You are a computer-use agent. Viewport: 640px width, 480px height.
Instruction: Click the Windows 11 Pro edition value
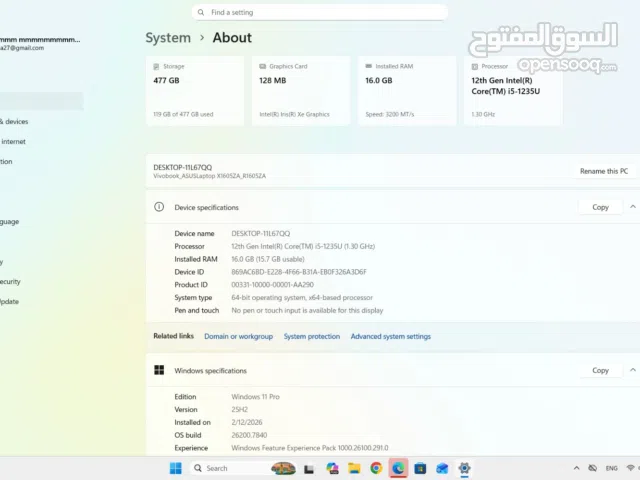256,397
